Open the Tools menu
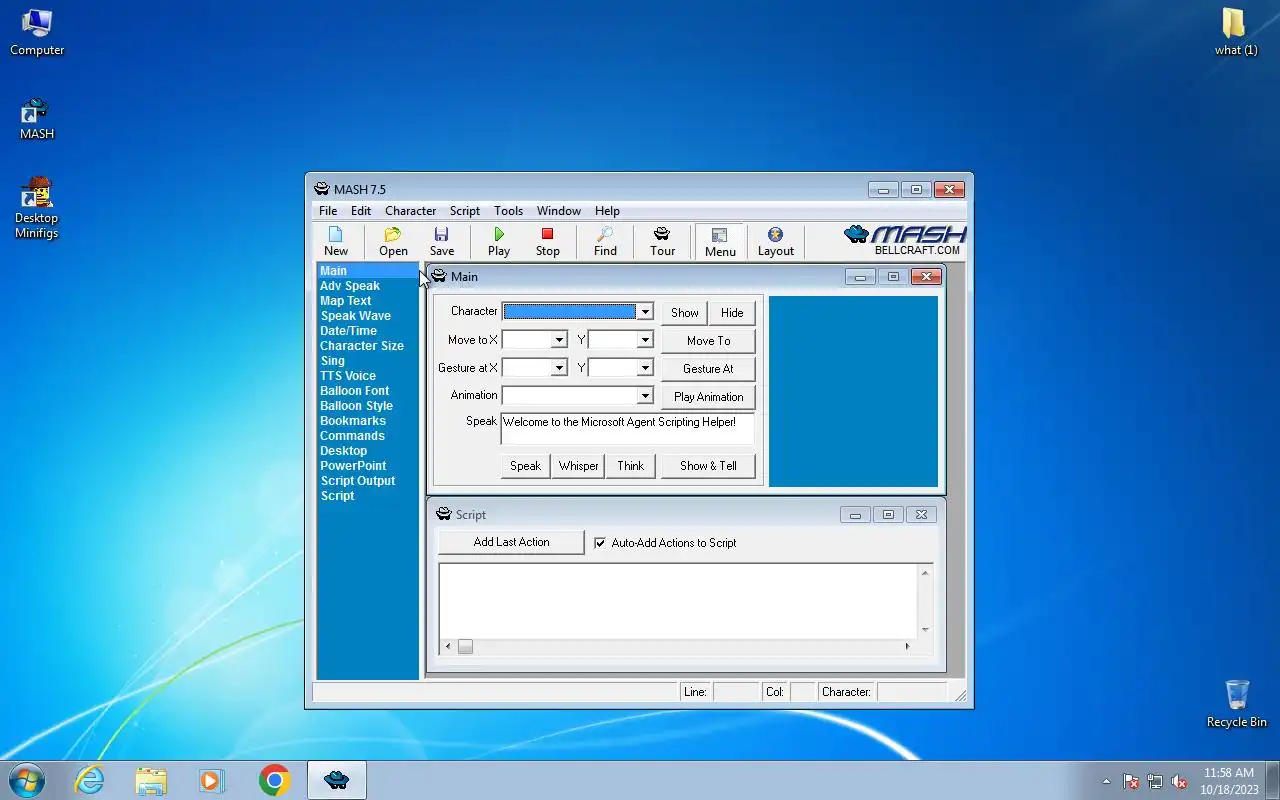Viewport: 1280px width, 800px height. pyautogui.click(x=508, y=211)
